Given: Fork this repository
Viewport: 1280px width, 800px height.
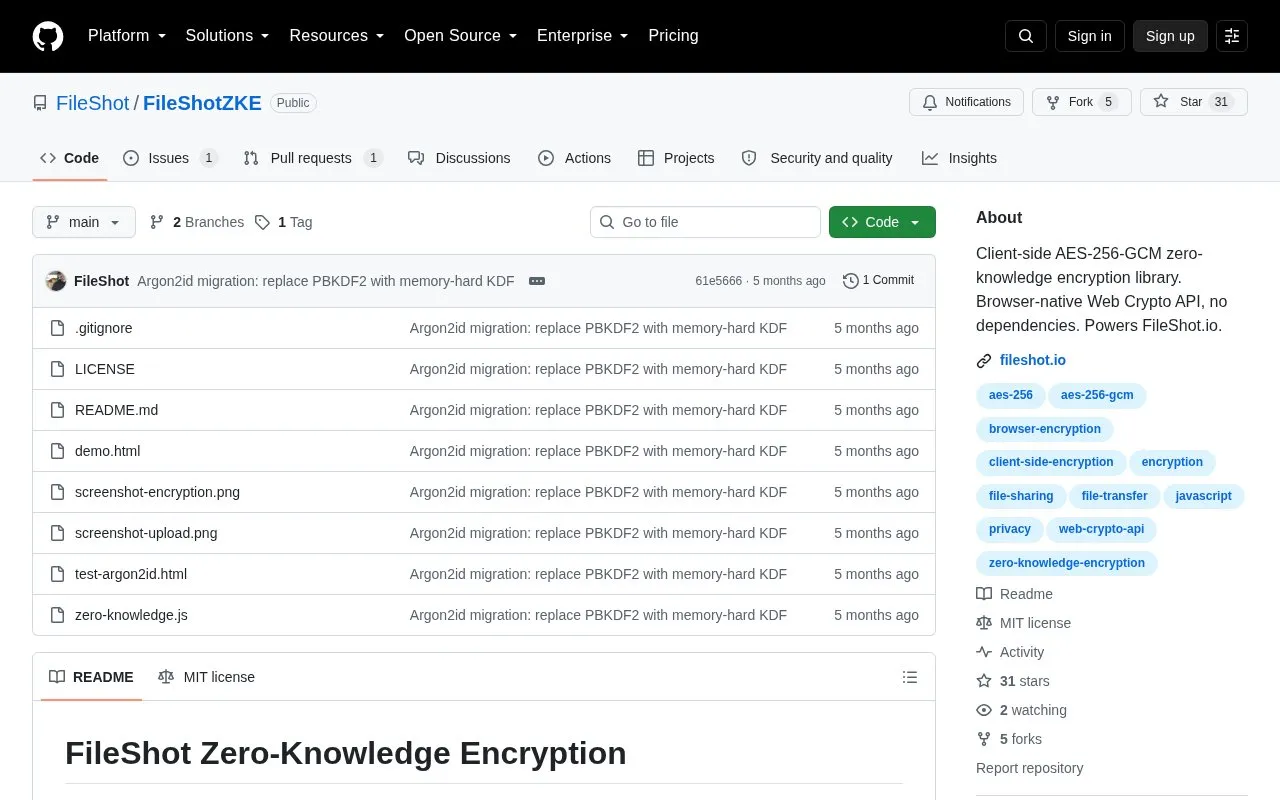Looking at the screenshot, I should pyautogui.click(x=1082, y=102).
